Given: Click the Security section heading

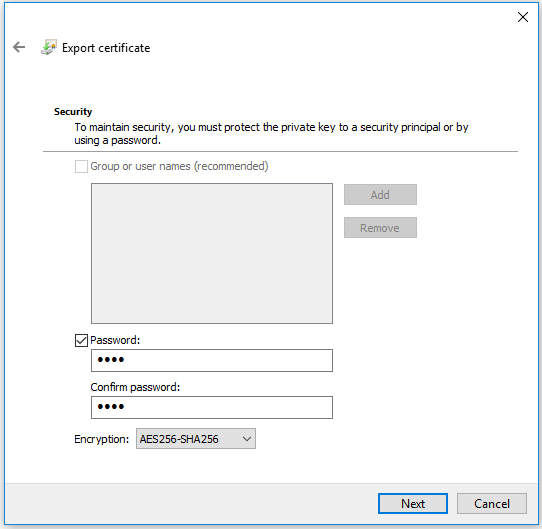Looking at the screenshot, I should pyautogui.click(x=73, y=112).
